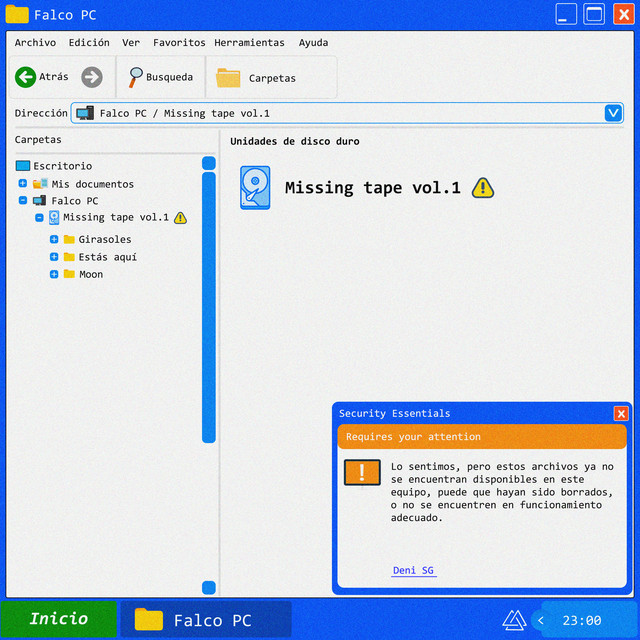Image resolution: width=640 pixels, height=640 pixels.
Task: Select the large hard disk drive icon
Action: [x=255, y=188]
